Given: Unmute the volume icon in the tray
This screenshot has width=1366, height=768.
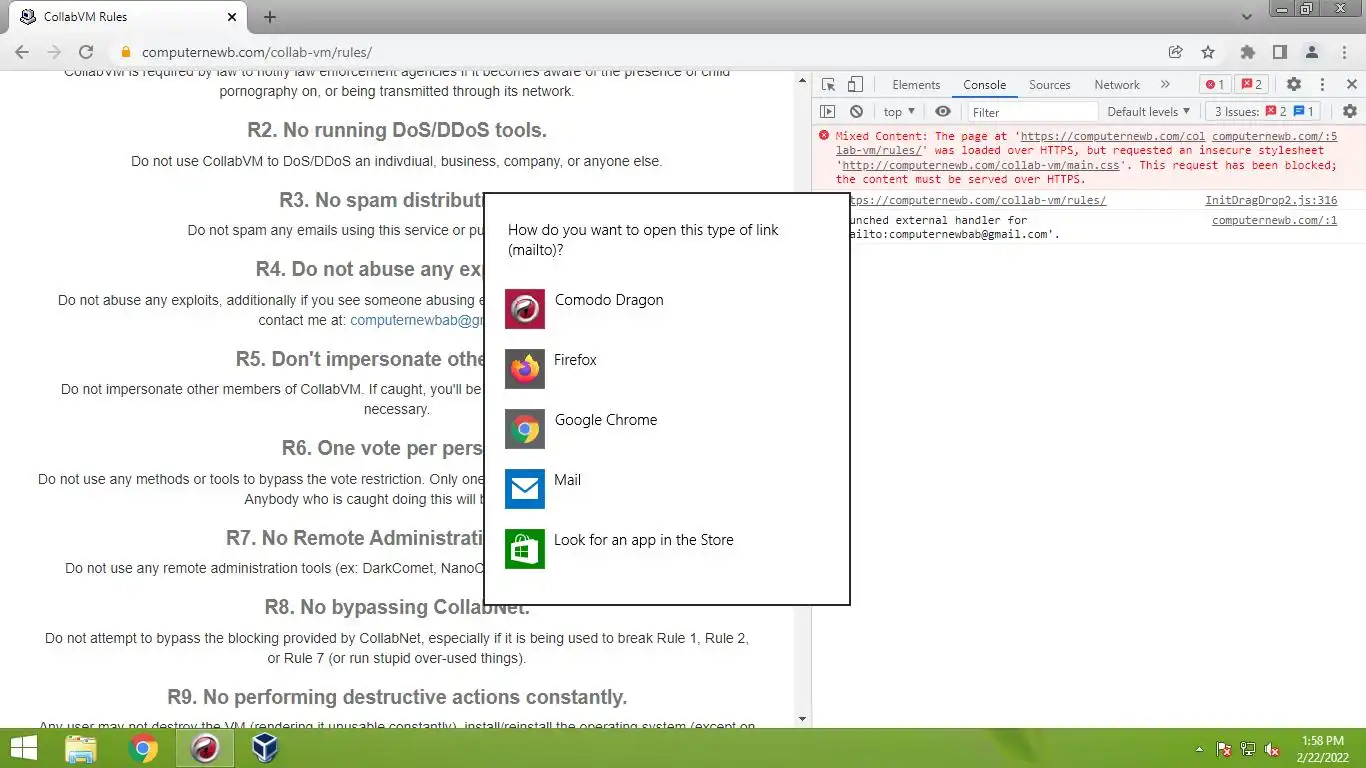Looking at the screenshot, I should tap(1273, 749).
